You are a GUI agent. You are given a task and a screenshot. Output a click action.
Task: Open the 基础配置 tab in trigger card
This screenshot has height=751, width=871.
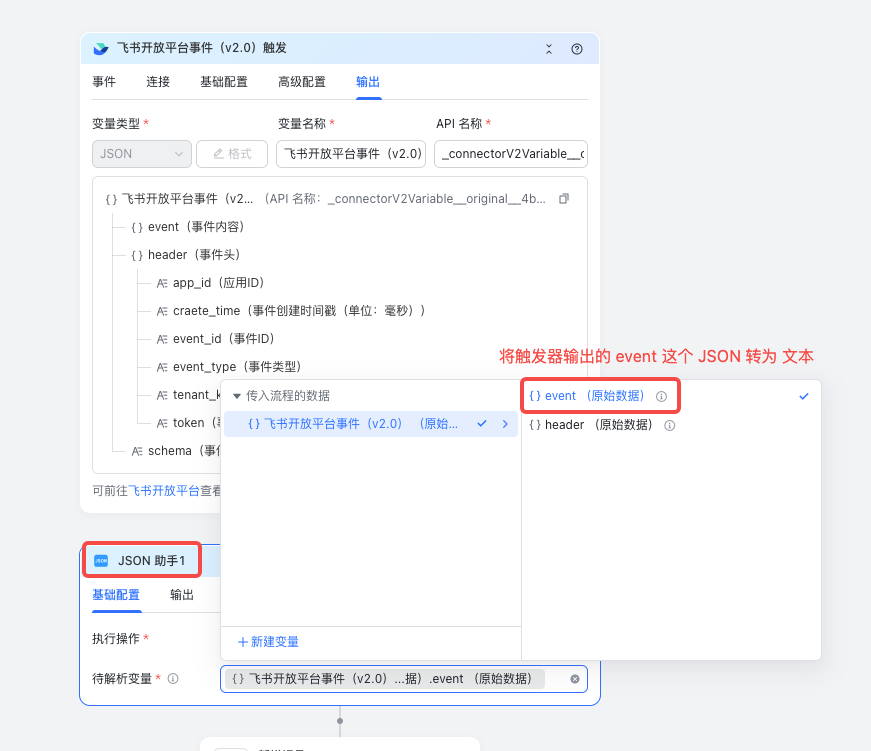224,82
